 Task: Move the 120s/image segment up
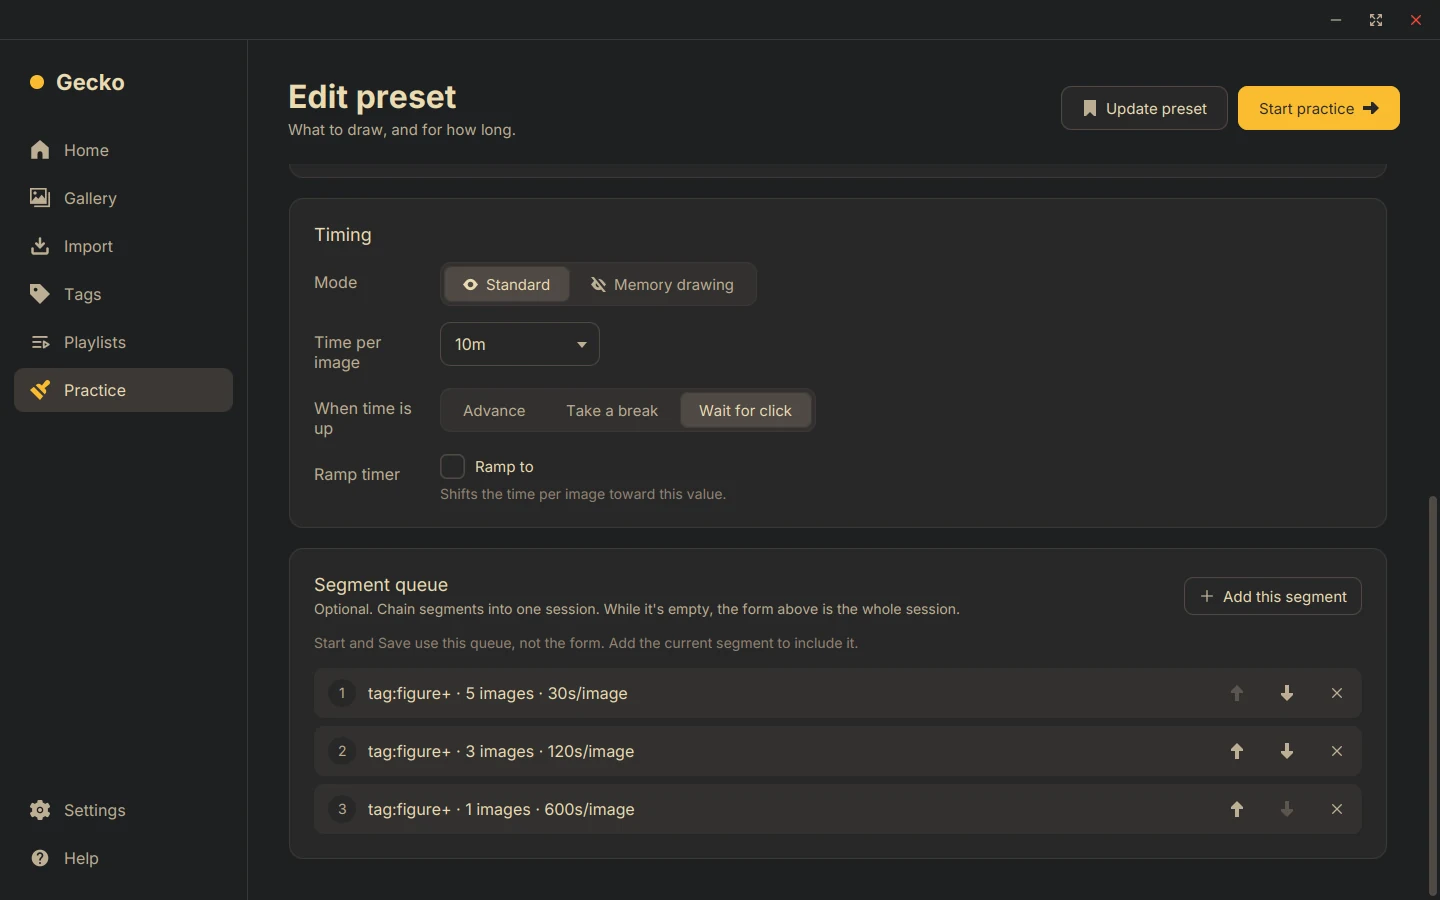[1237, 751]
